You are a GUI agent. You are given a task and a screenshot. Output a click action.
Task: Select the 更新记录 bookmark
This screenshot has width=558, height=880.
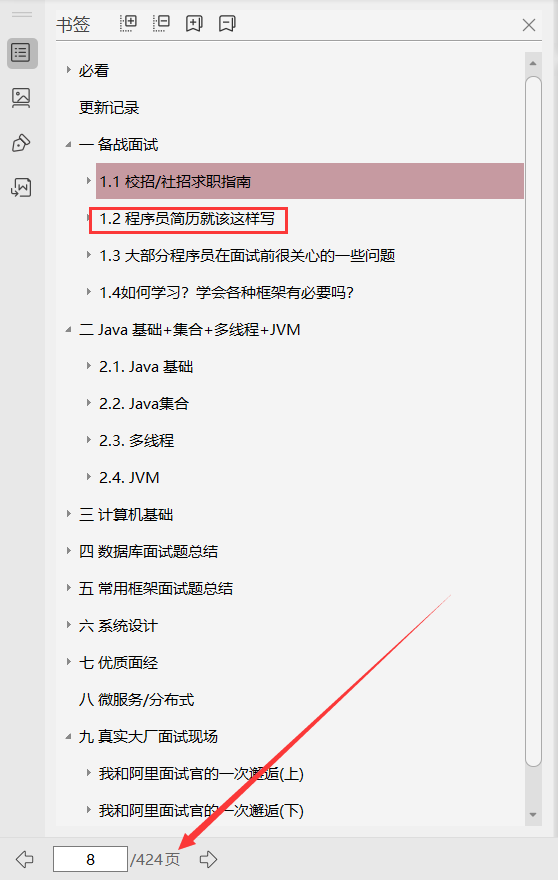tap(109, 107)
